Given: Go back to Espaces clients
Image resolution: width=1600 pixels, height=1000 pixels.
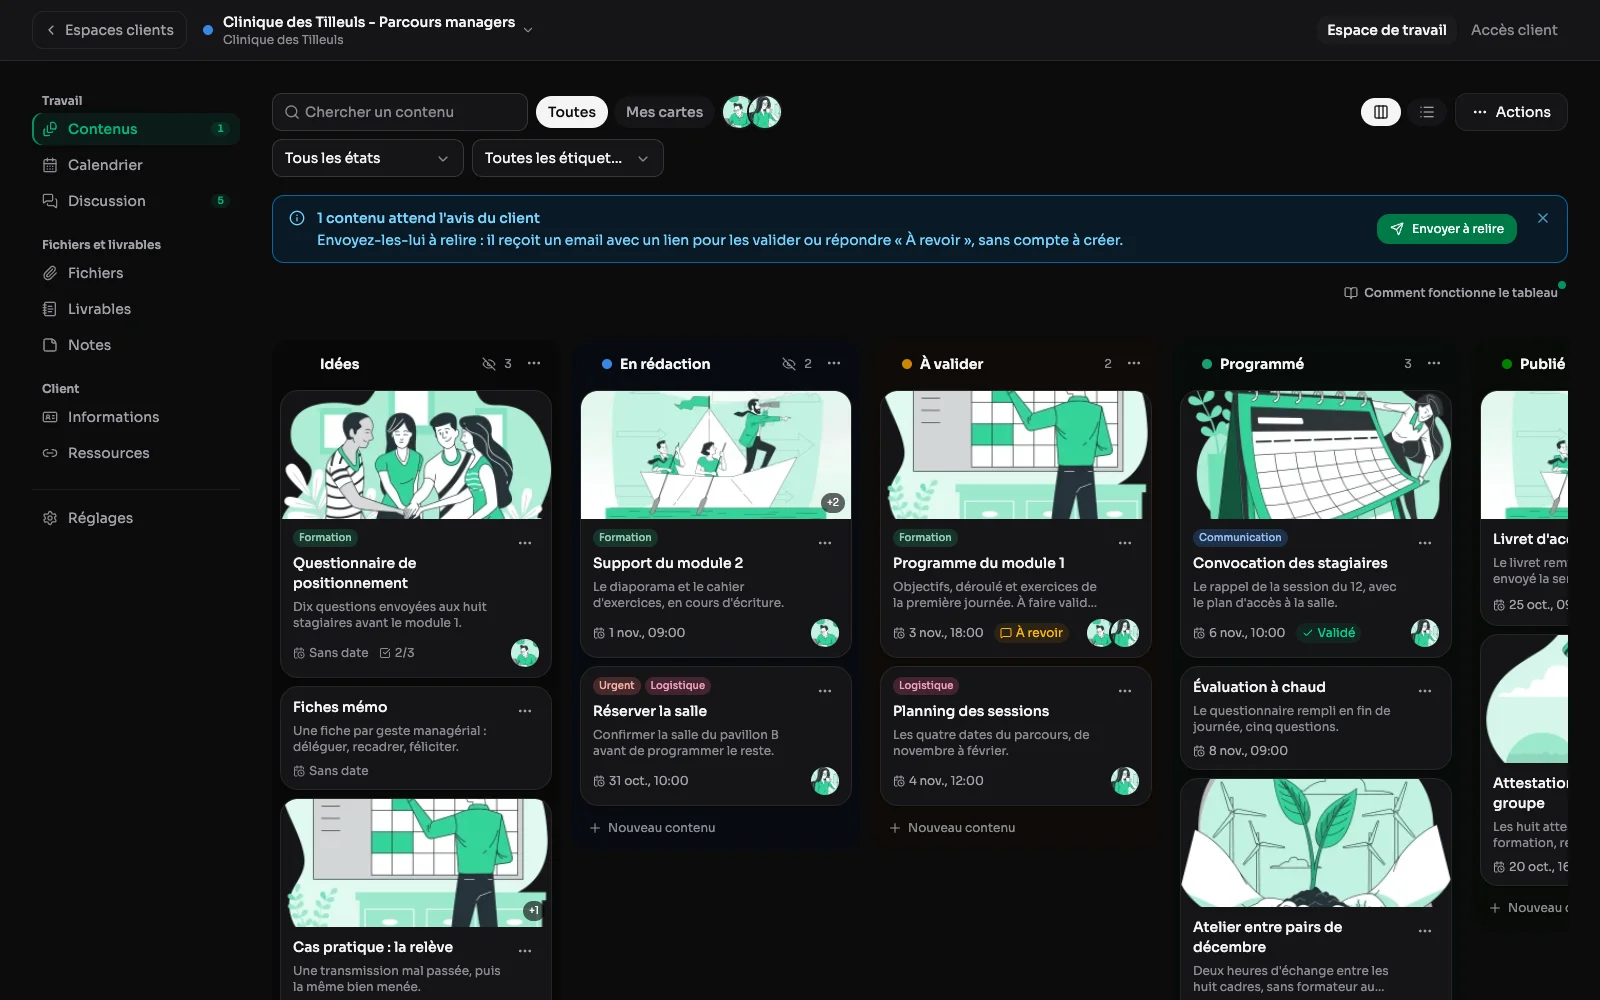Looking at the screenshot, I should pyautogui.click(x=110, y=30).
